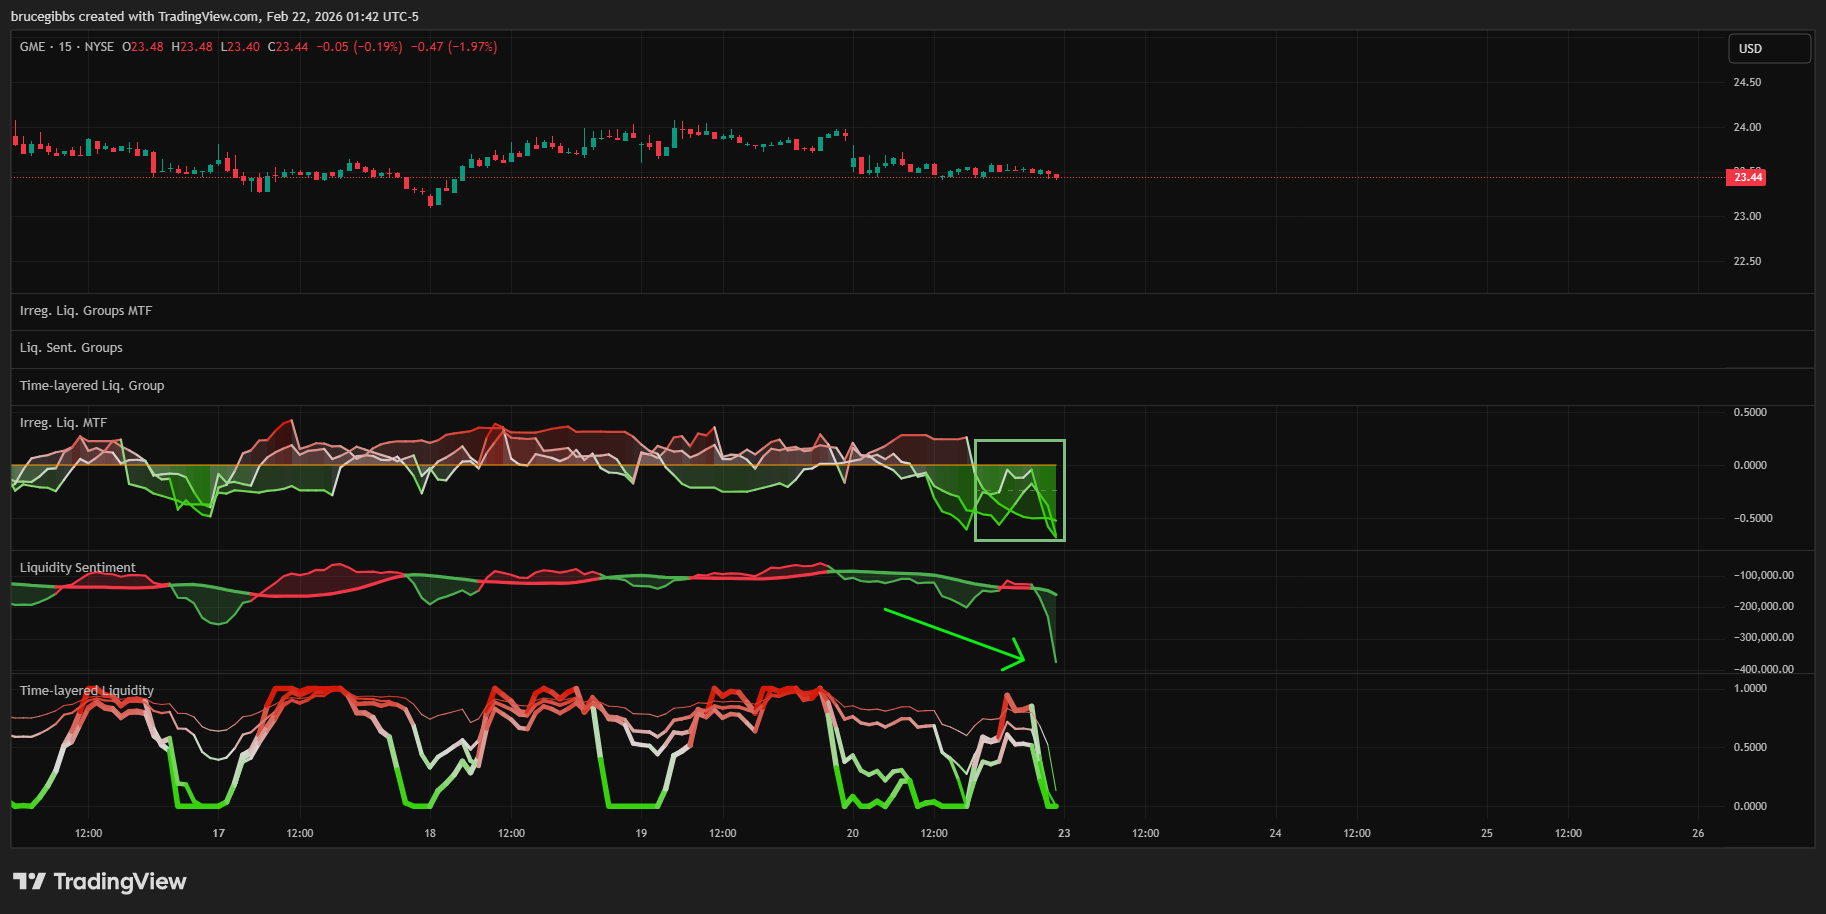Click the red 23.44 price tag
The width and height of the screenshot is (1826, 914).
(x=1746, y=177)
